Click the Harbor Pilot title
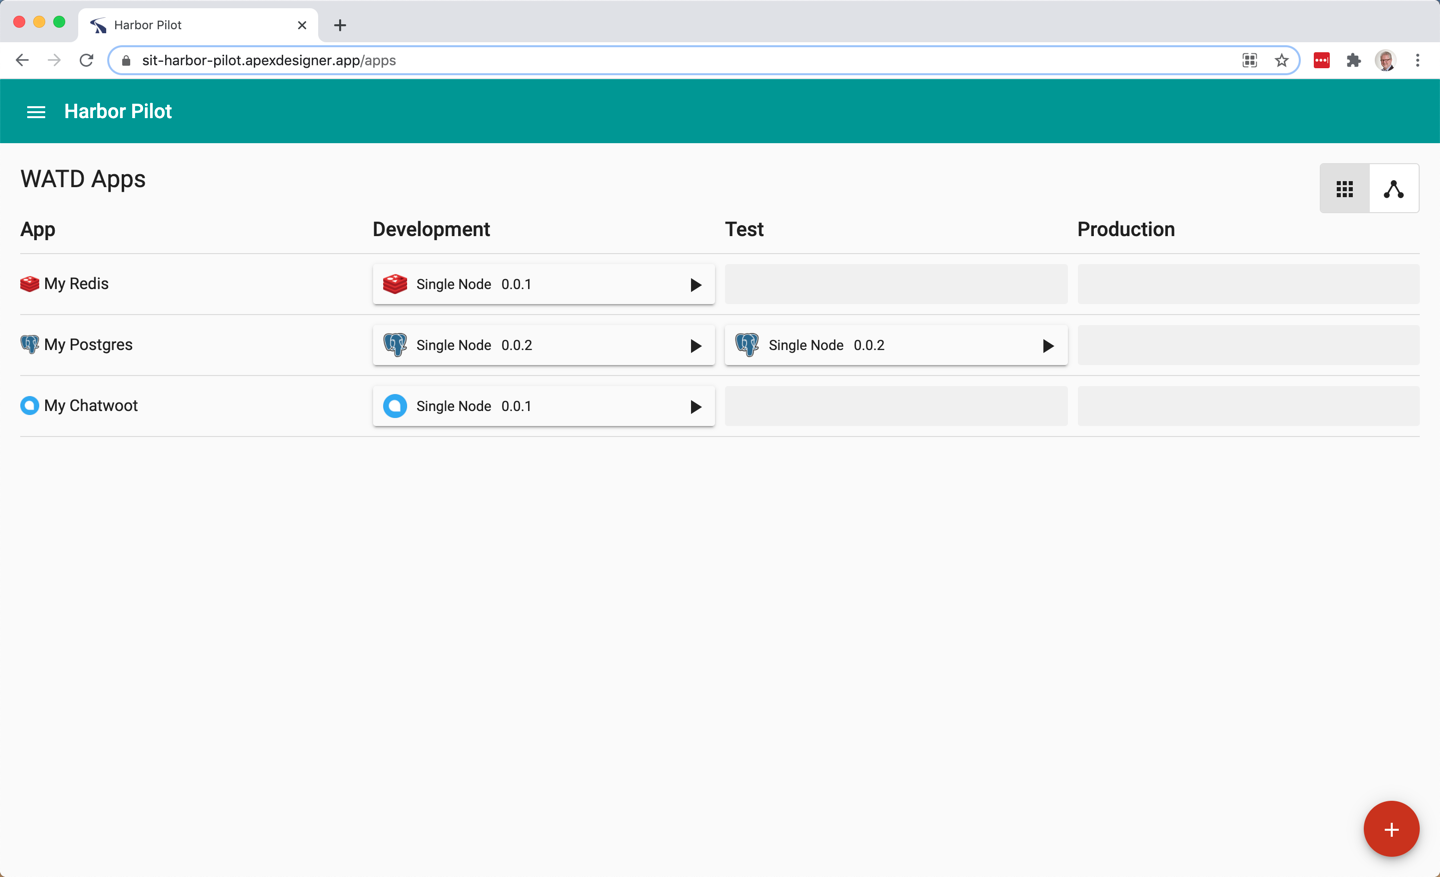 tap(118, 112)
